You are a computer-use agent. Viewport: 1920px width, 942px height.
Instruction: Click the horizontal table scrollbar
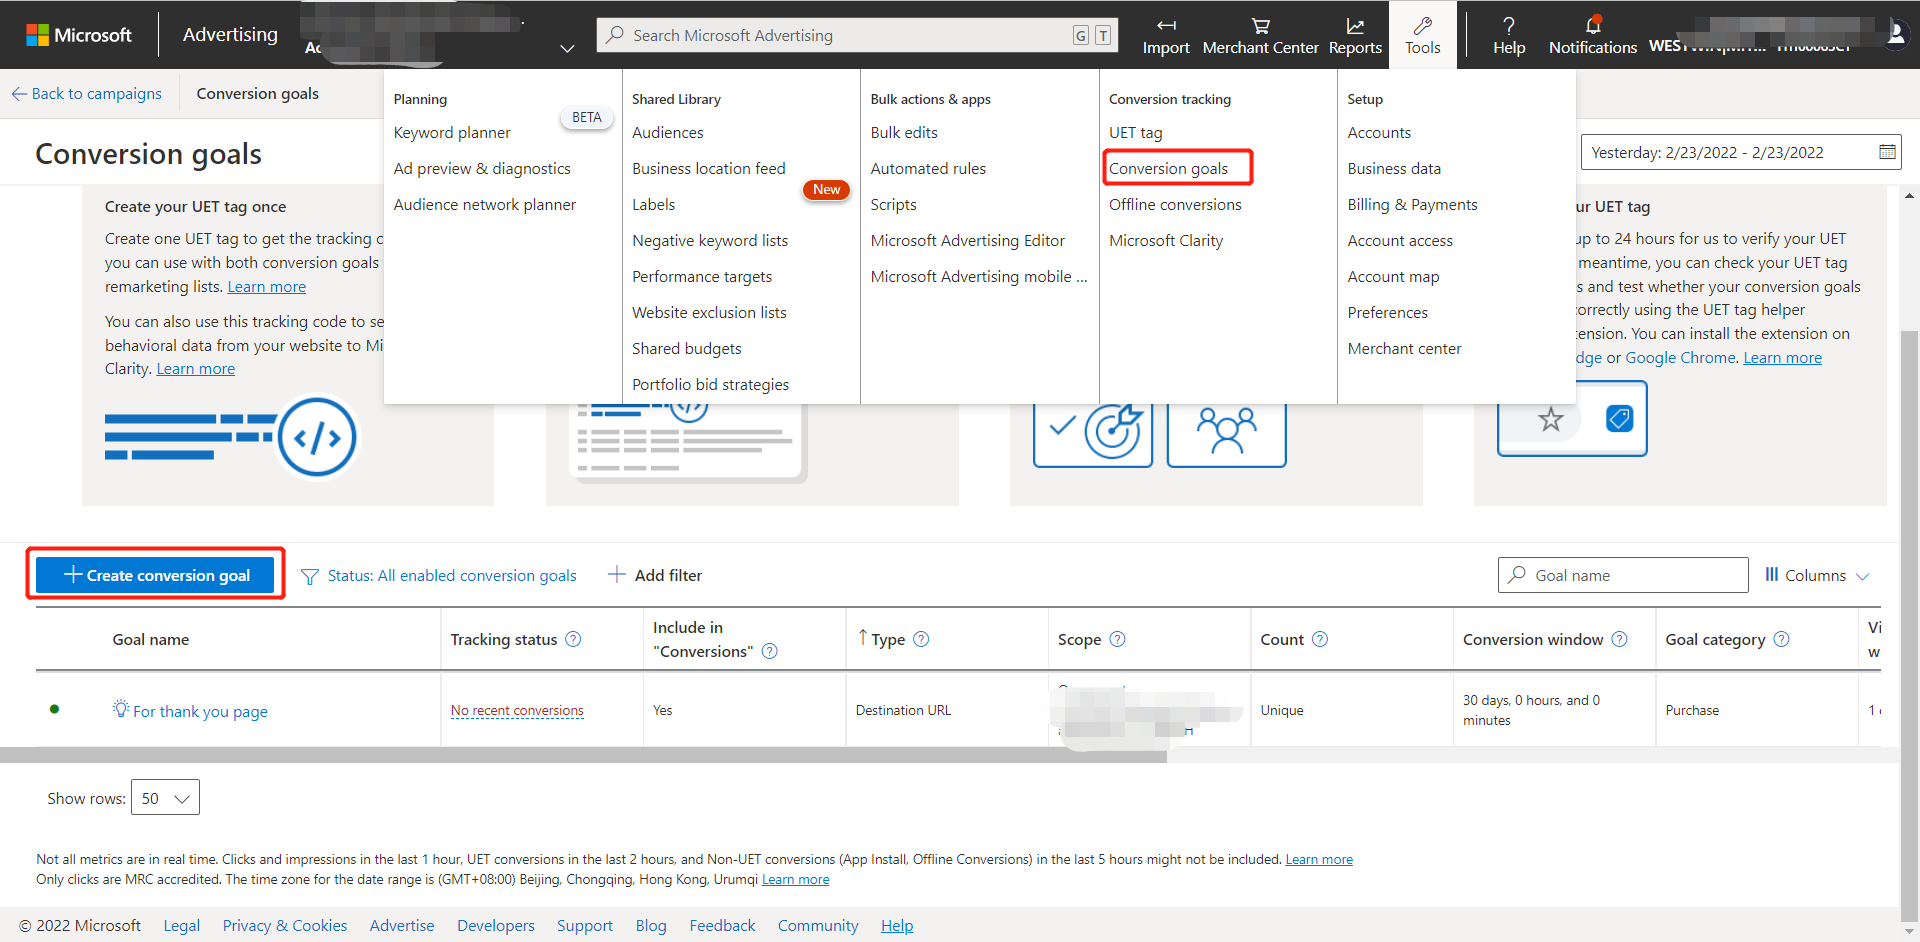tap(583, 755)
